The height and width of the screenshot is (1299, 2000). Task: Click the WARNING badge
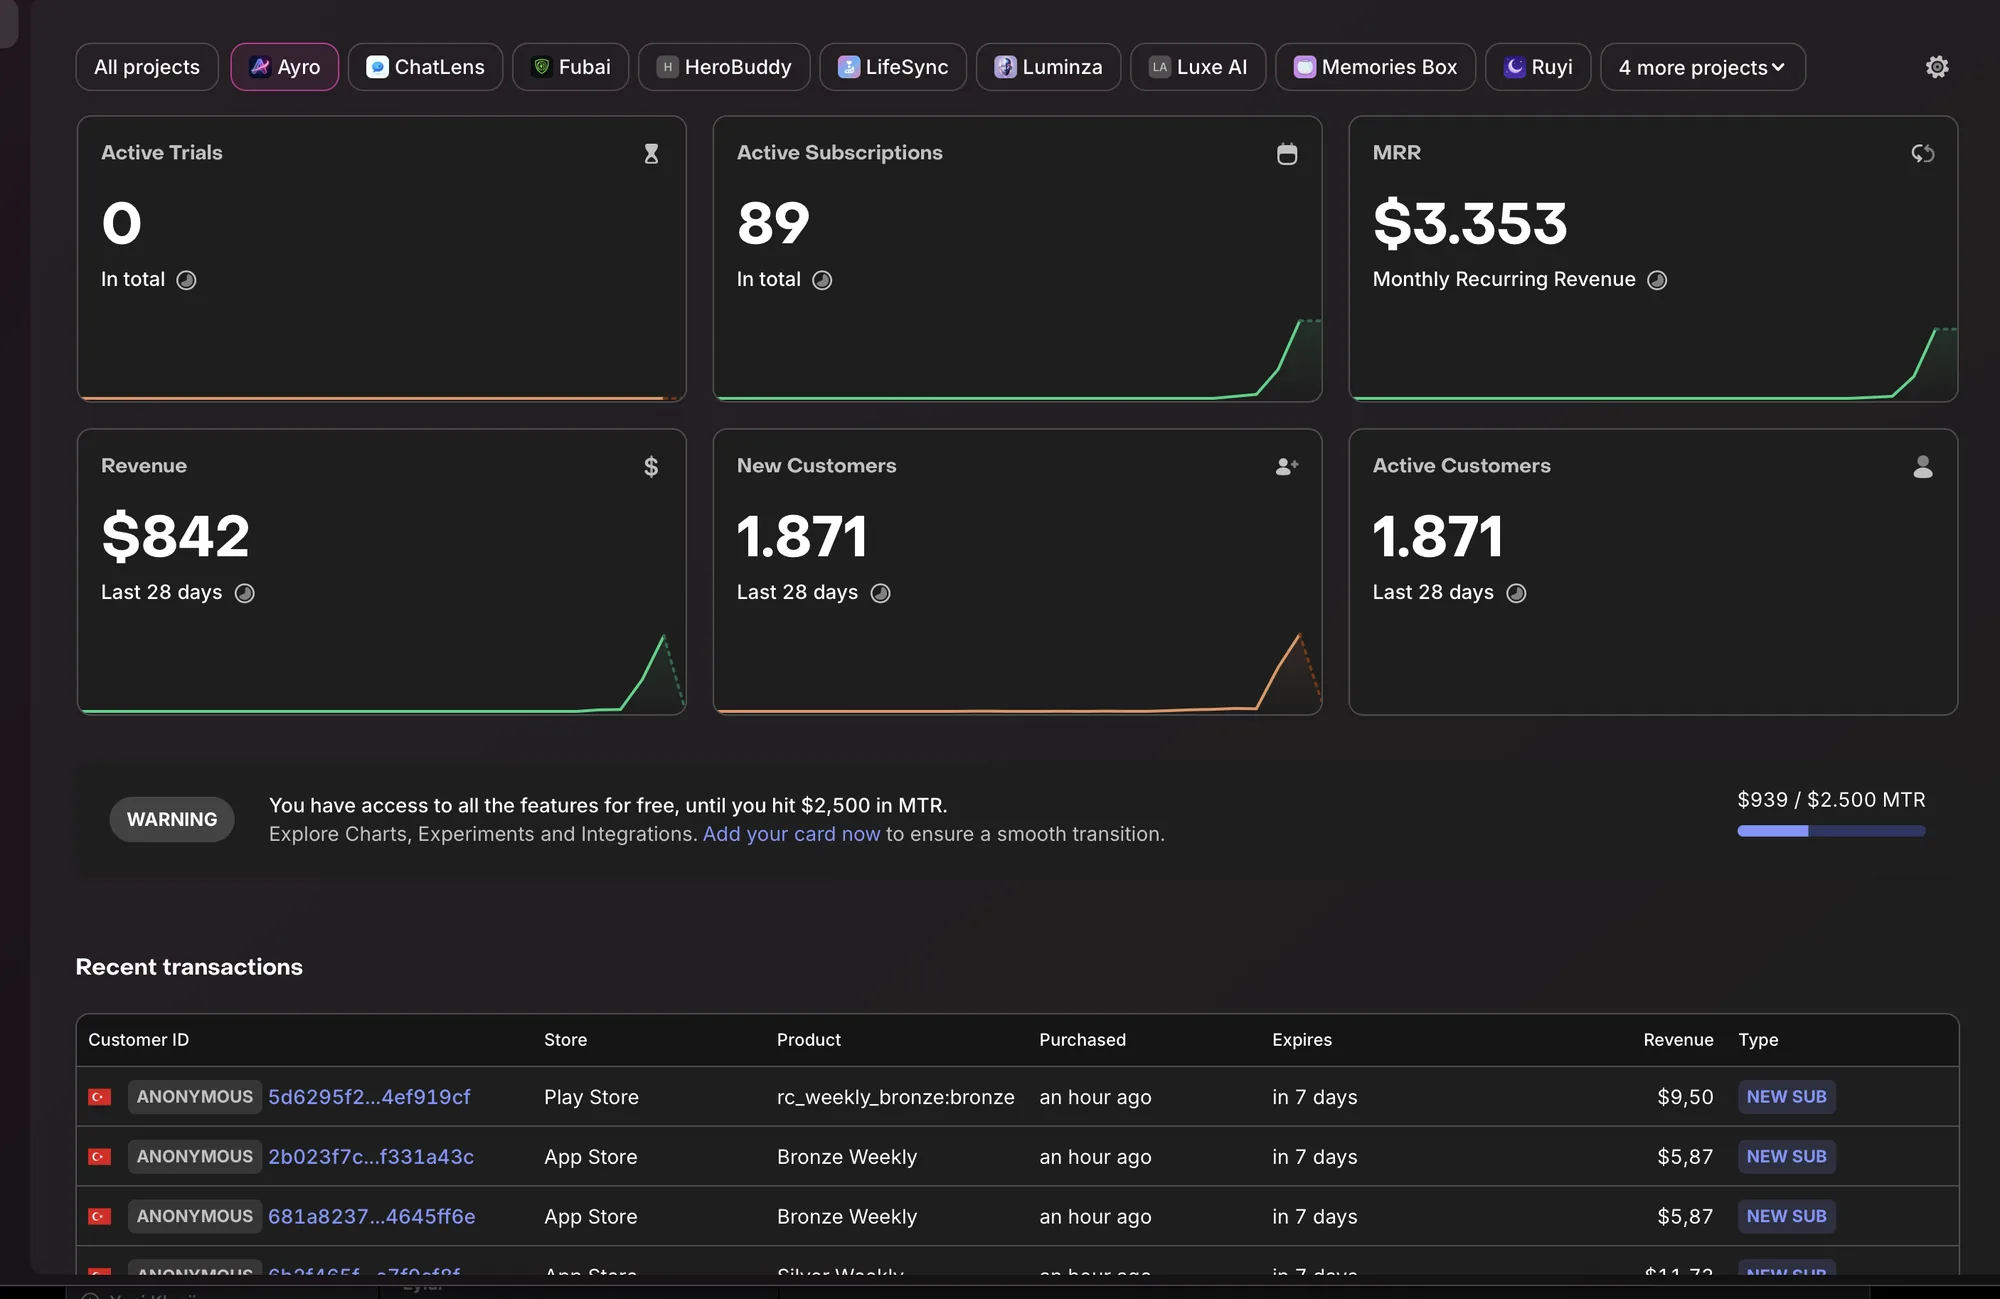172,819
